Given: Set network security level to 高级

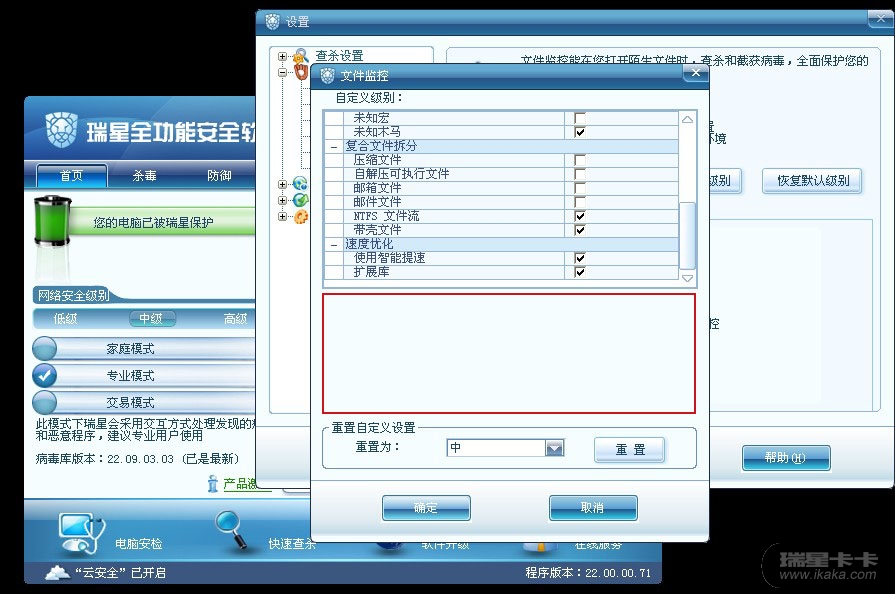Looking at the screenshot, I should (x=235, y=319).
